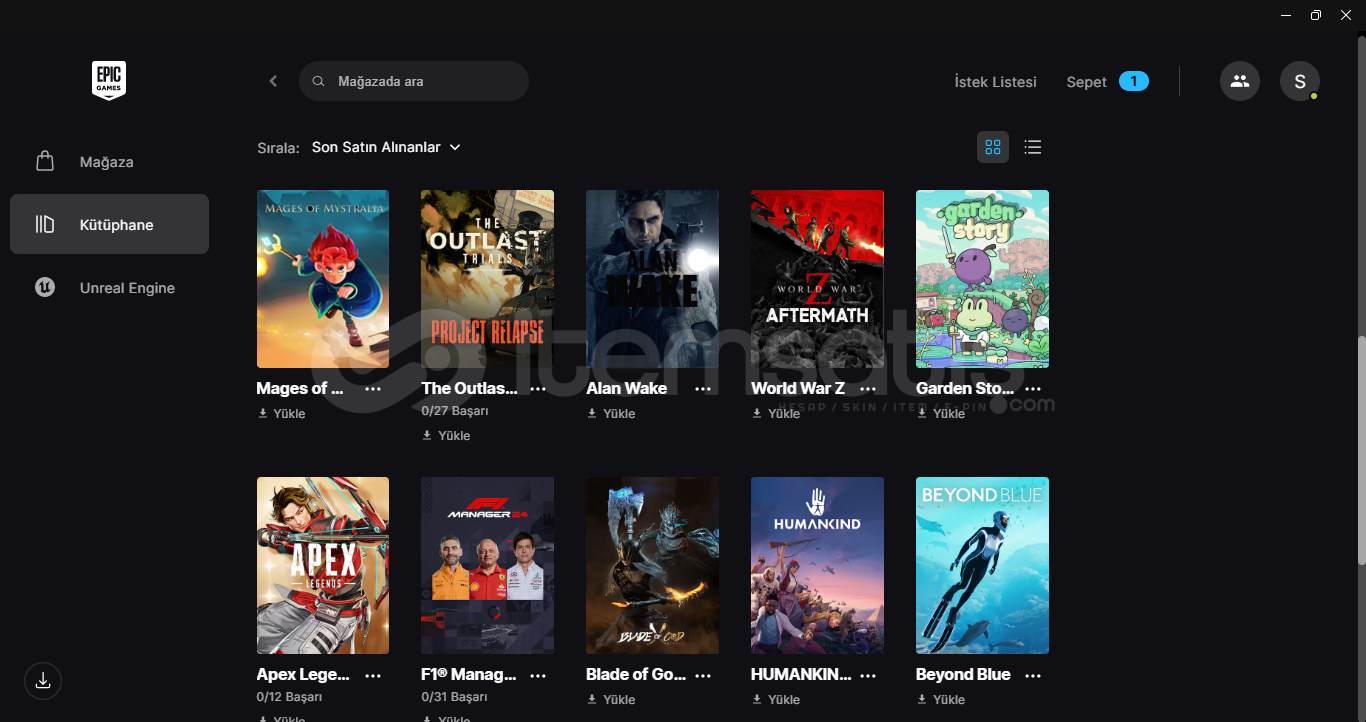Open the HUMANKIND cover art
Image resolution: width=1366 pixels, height=722 pixels.
pos(817,565)
